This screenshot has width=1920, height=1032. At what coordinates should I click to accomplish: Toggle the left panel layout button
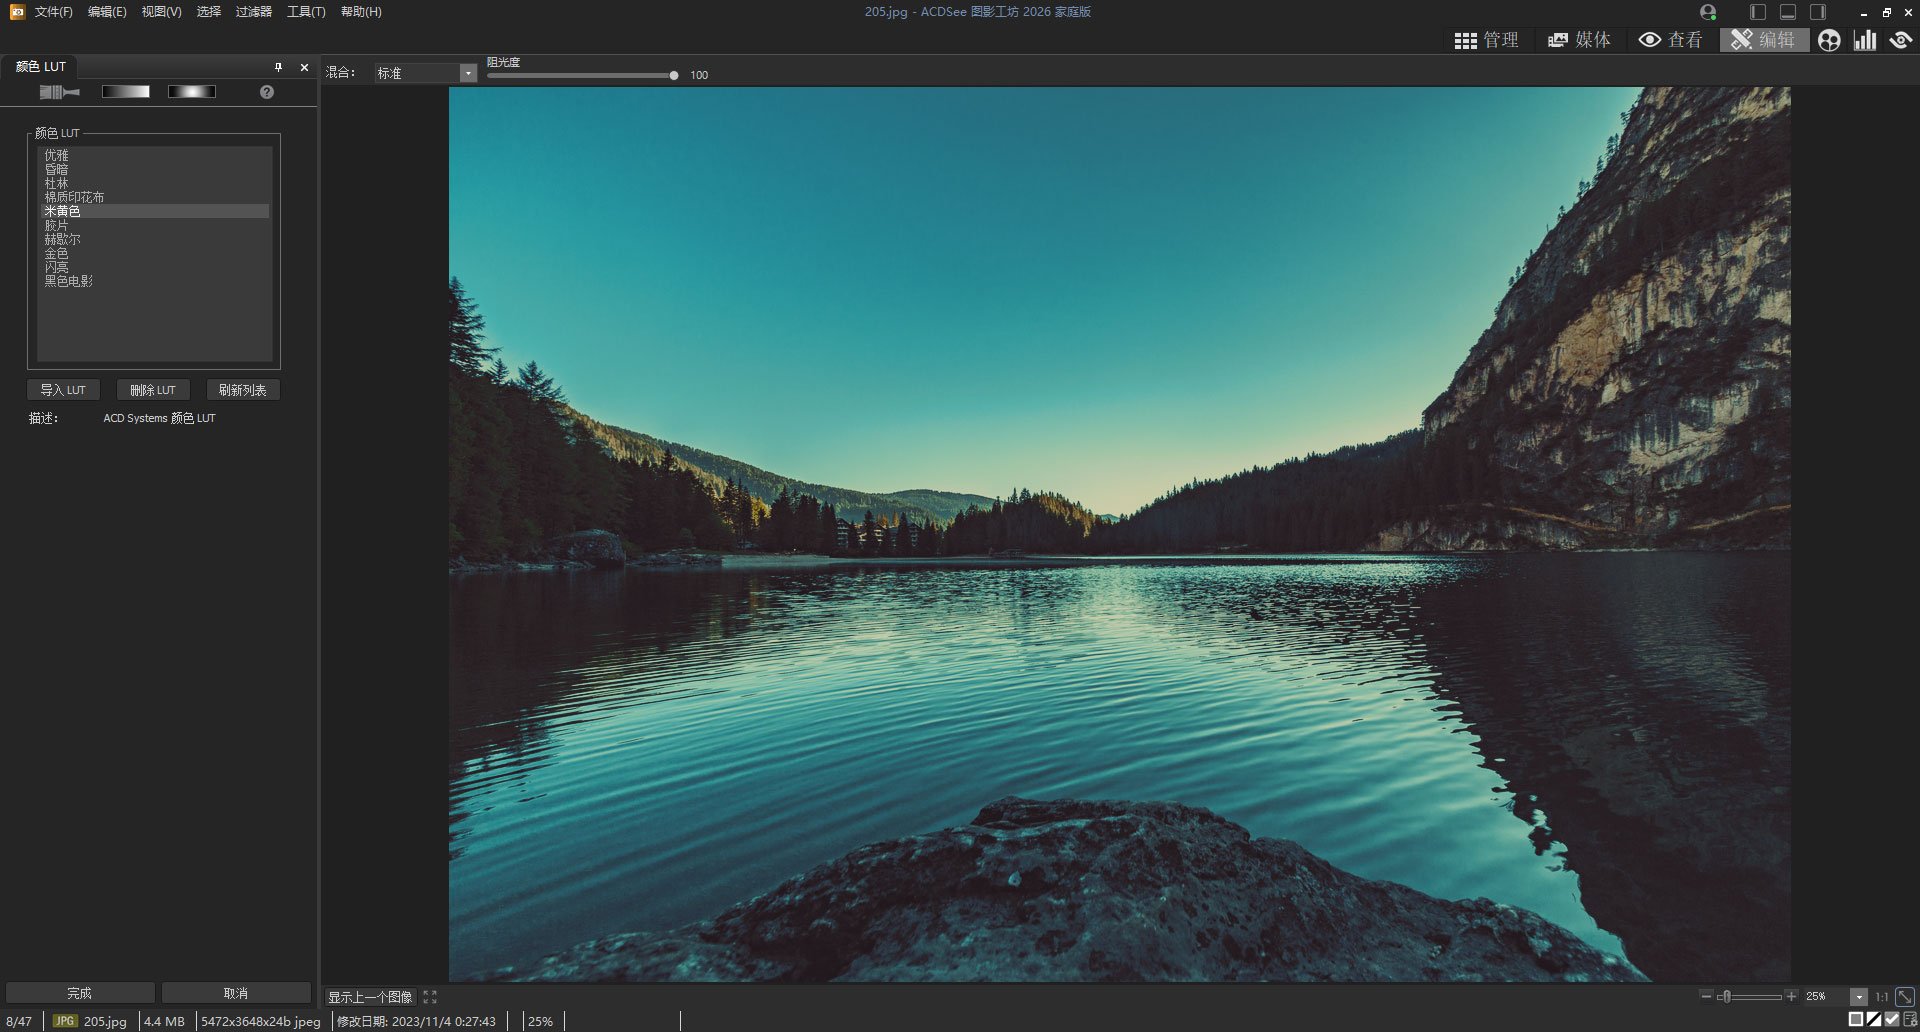(x=1758, y=12)
